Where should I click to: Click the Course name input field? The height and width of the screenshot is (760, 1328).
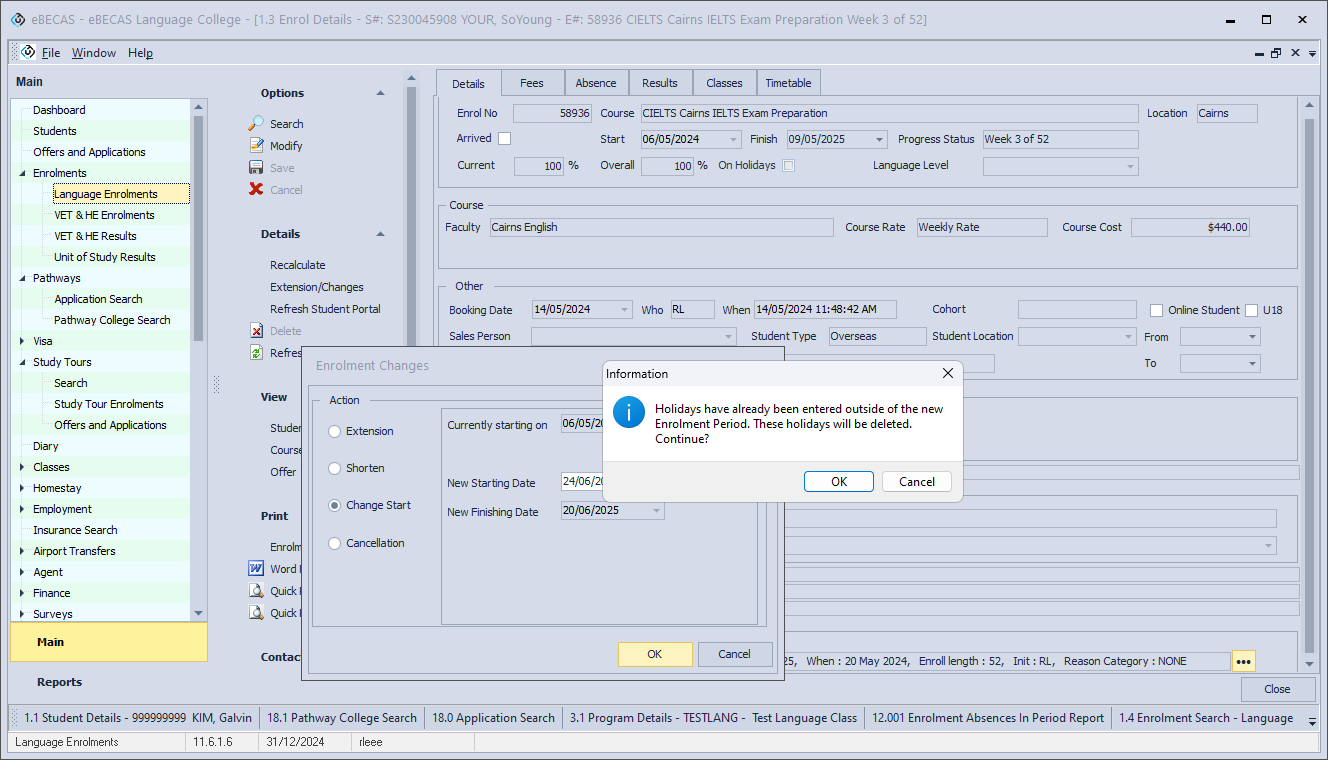(x=887, y=113)
